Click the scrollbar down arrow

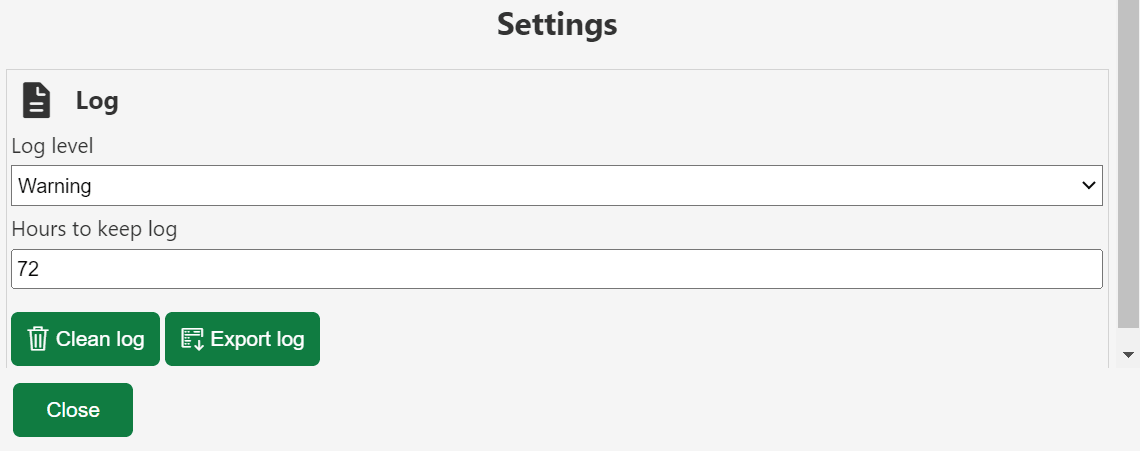[1128, 355]
